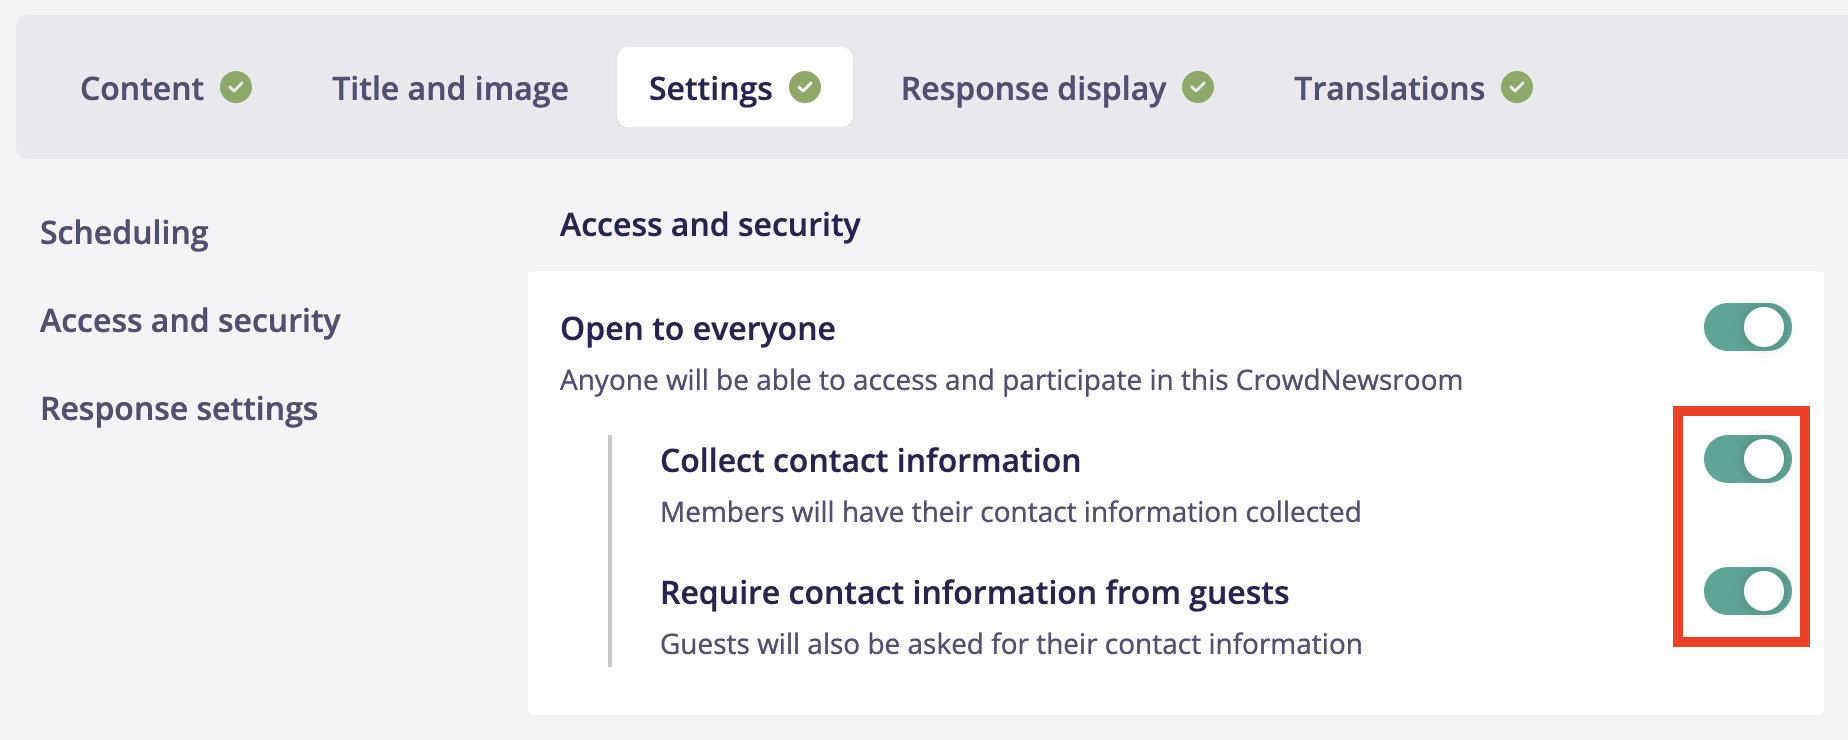Click the Open to everyone label
1848x740 pixels.
(697, 328)
